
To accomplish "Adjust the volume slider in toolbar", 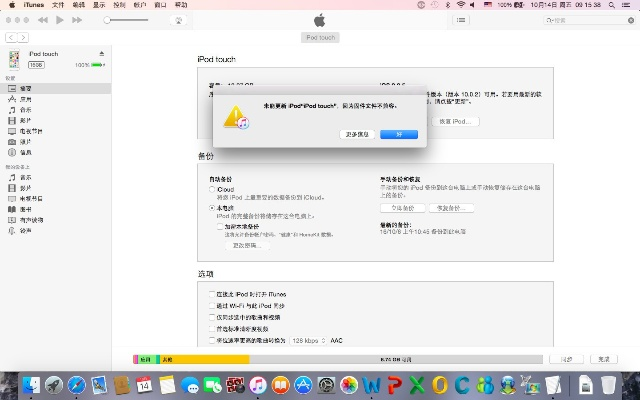I will (127, 20).
